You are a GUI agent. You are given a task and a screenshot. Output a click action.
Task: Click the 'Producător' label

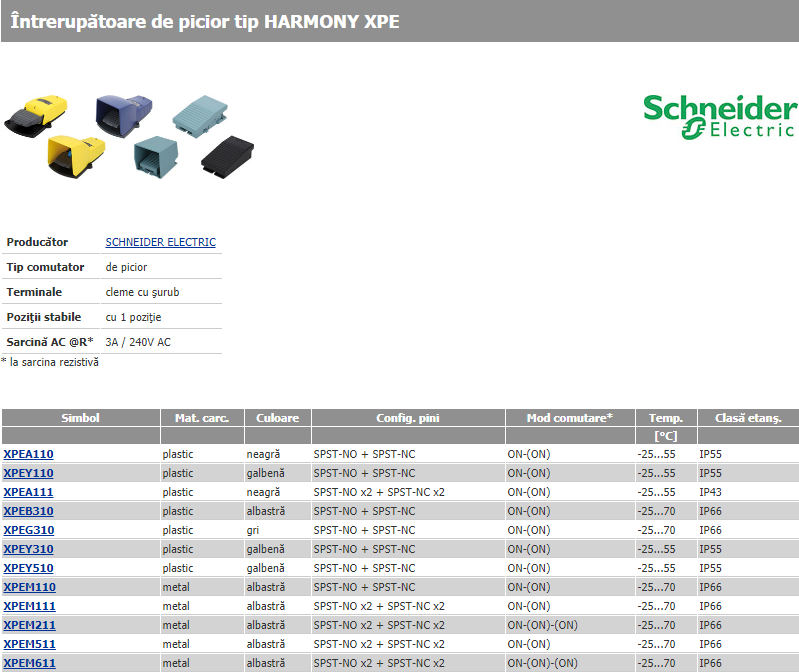37,242
